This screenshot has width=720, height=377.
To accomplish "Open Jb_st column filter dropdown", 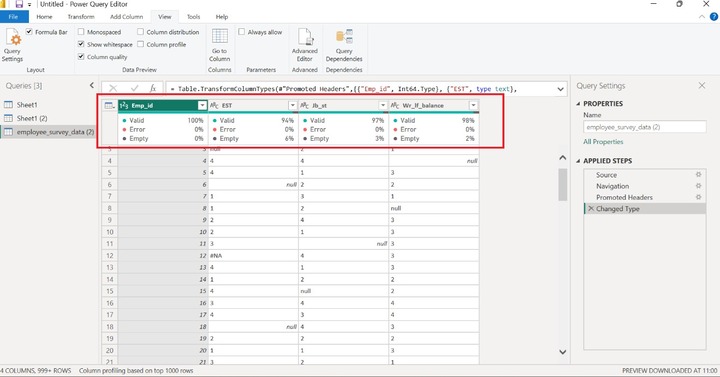I will tap(383, 106).
